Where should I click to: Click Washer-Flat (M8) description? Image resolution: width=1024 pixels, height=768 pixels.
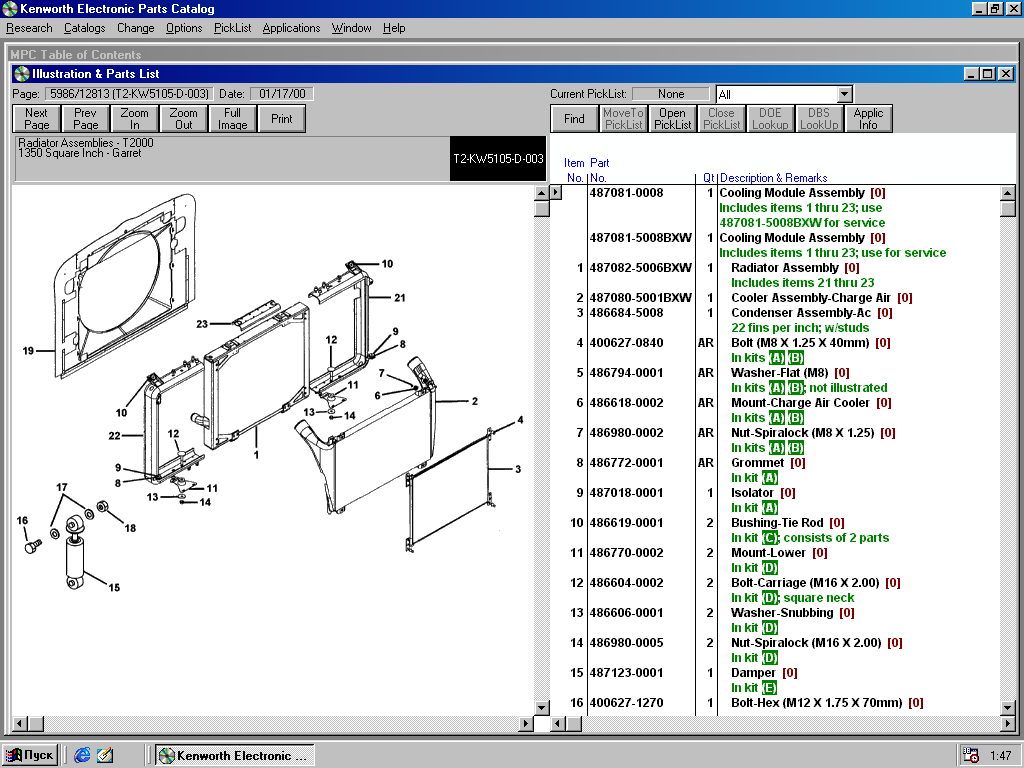point(780,374)
